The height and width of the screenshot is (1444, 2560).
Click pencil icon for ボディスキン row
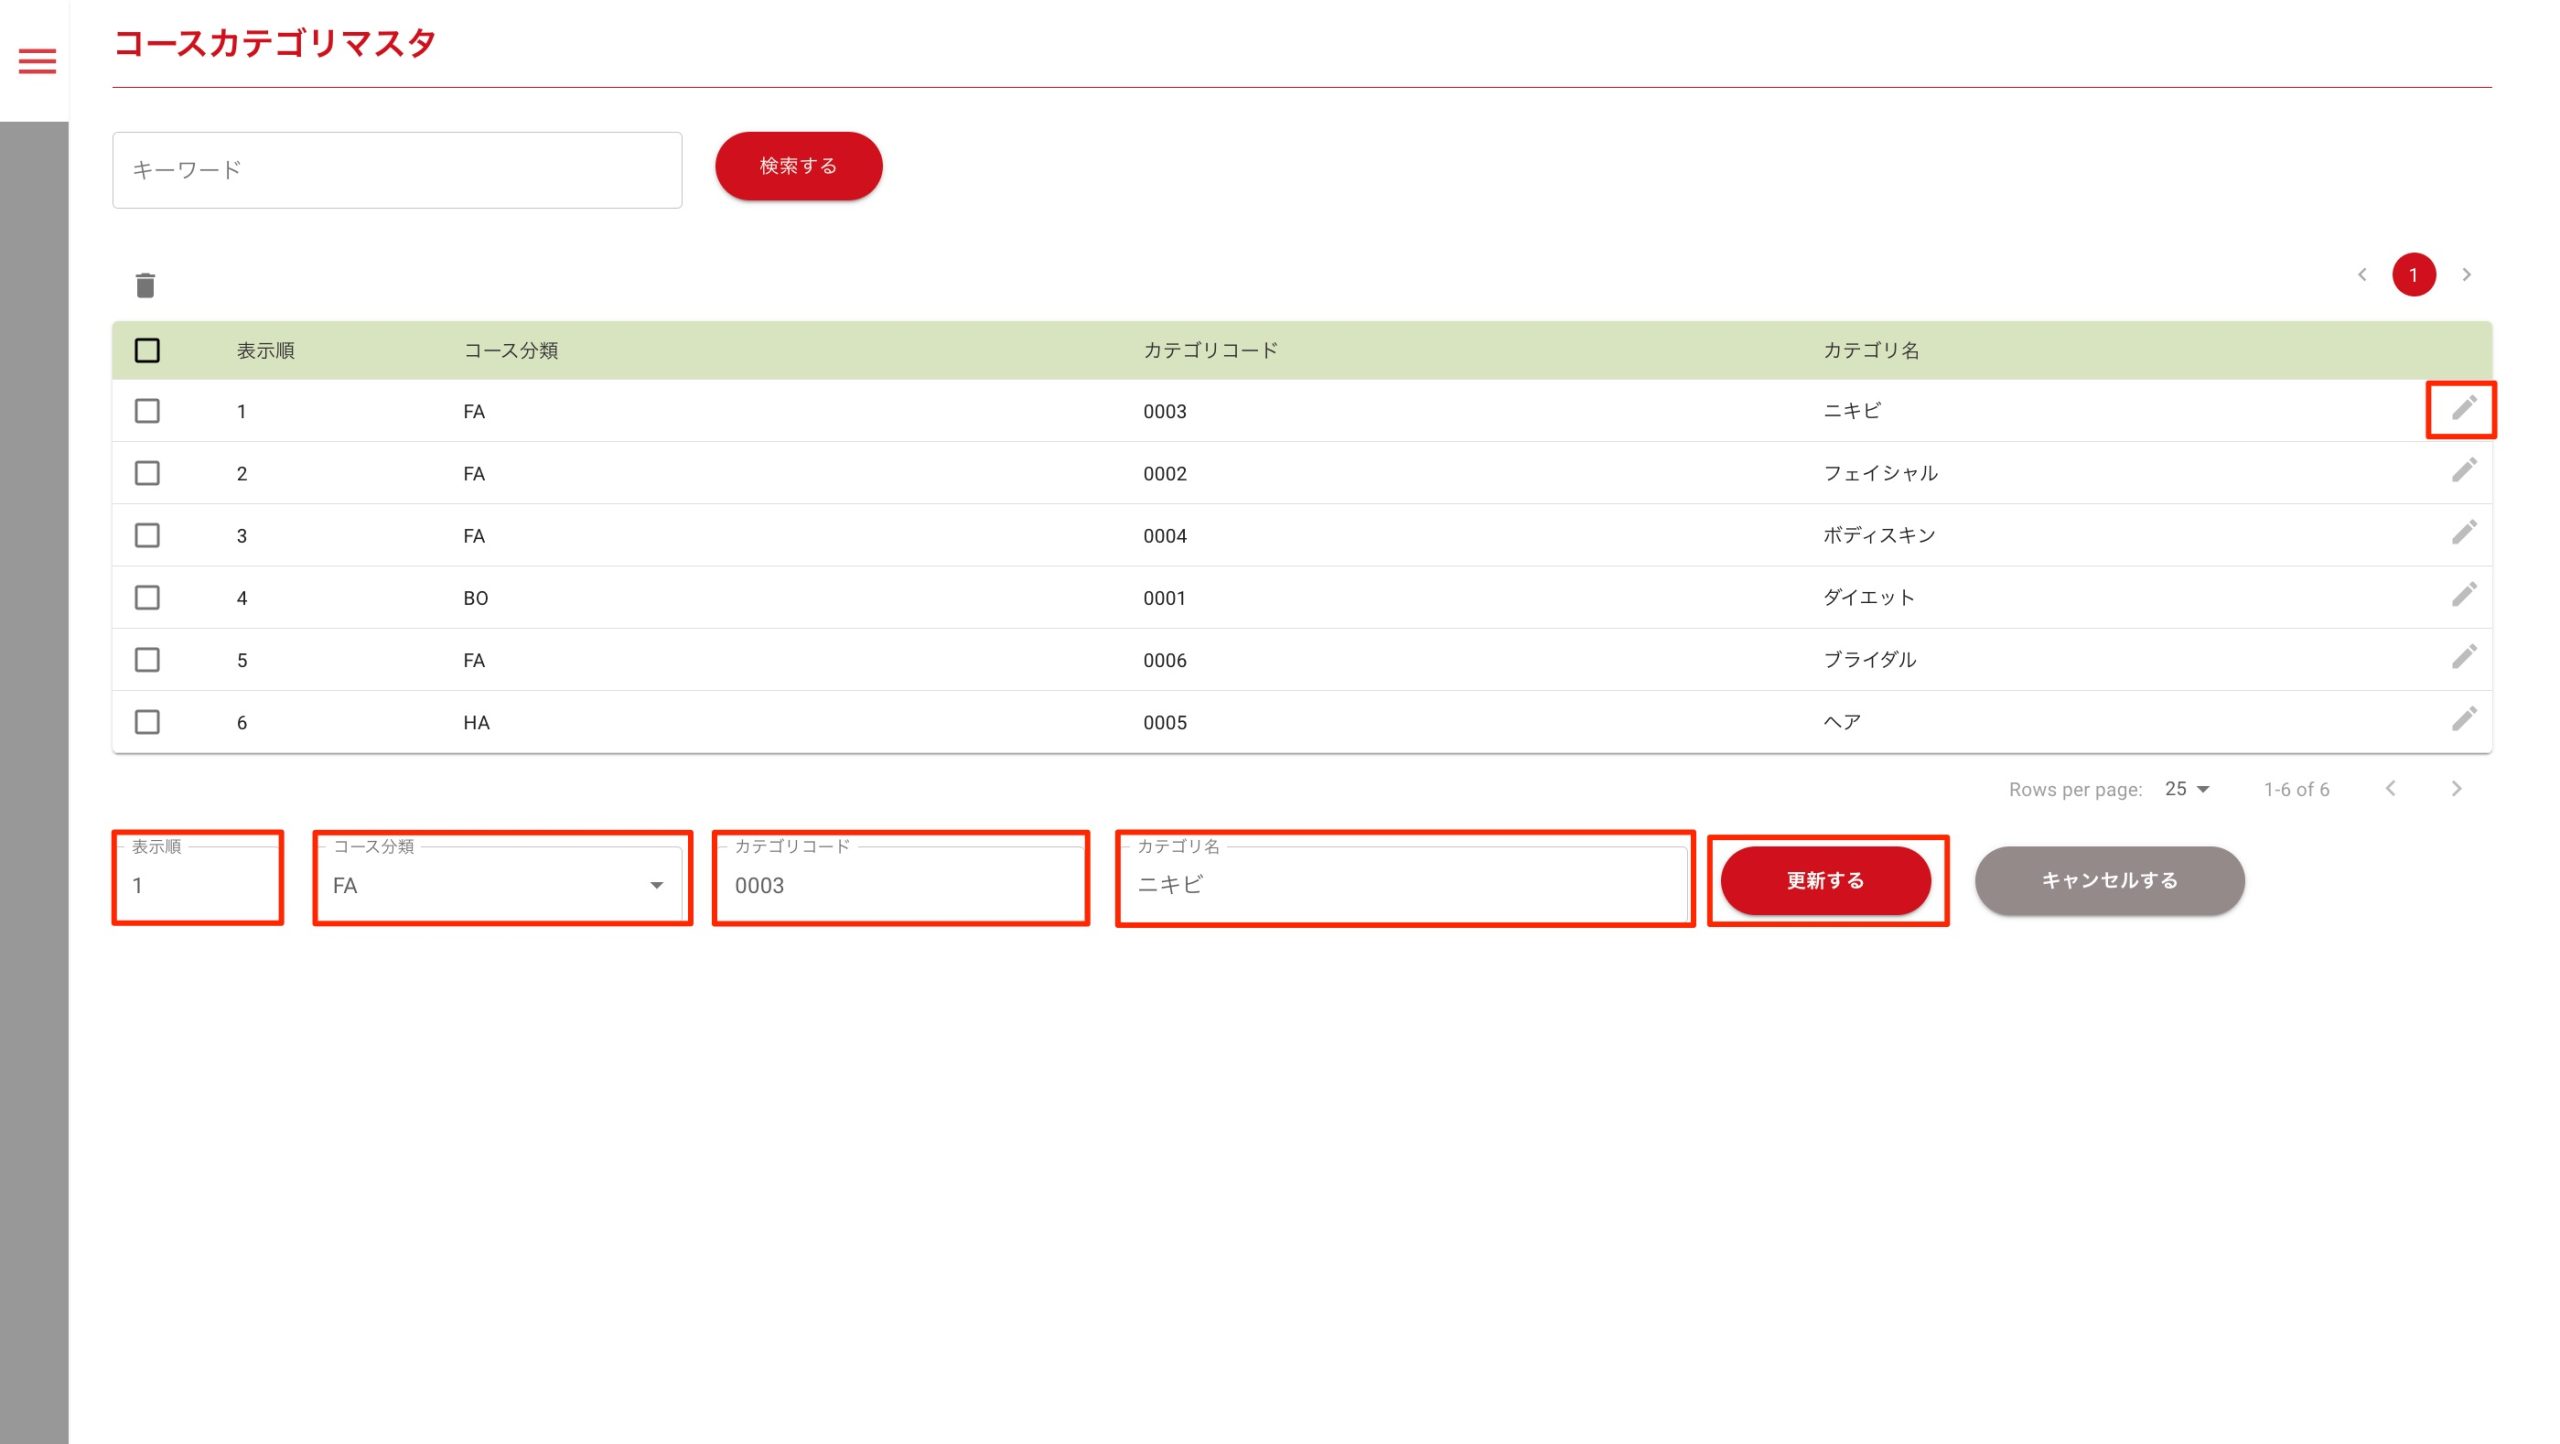[2463, 532]
